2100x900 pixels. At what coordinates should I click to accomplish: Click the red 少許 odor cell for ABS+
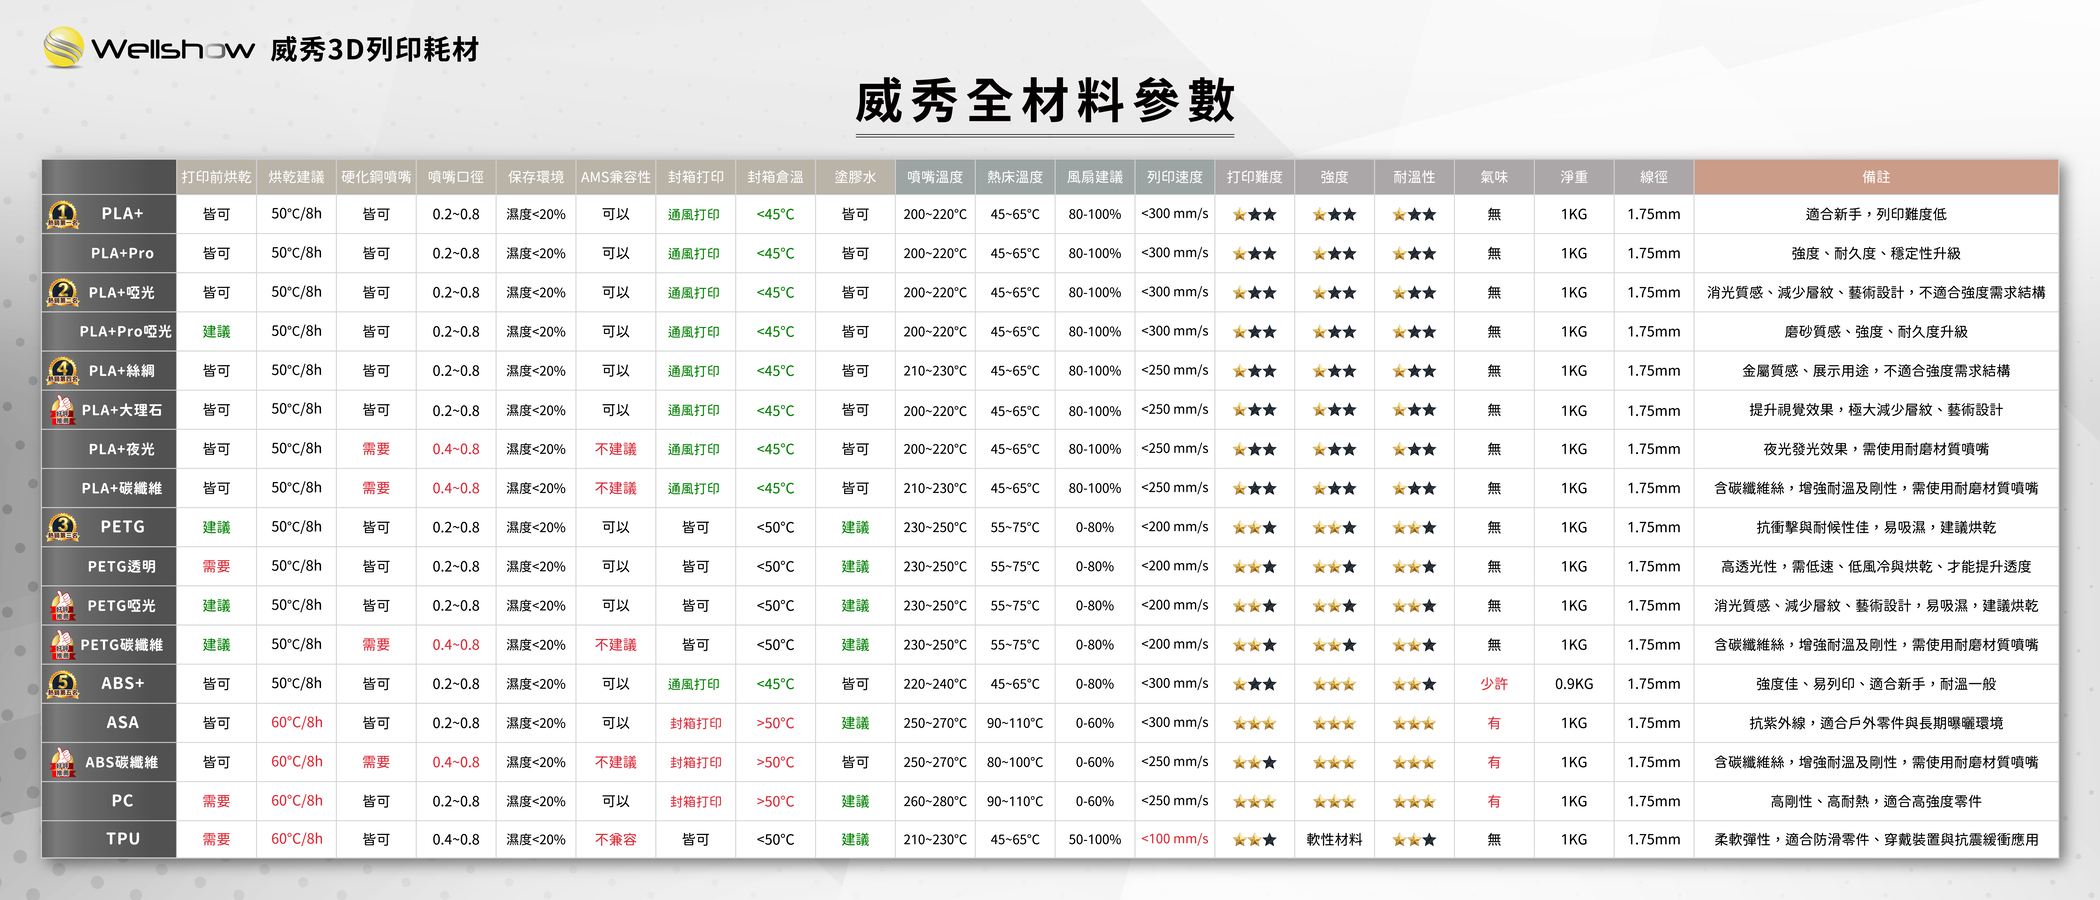[x=1494, y=684]
